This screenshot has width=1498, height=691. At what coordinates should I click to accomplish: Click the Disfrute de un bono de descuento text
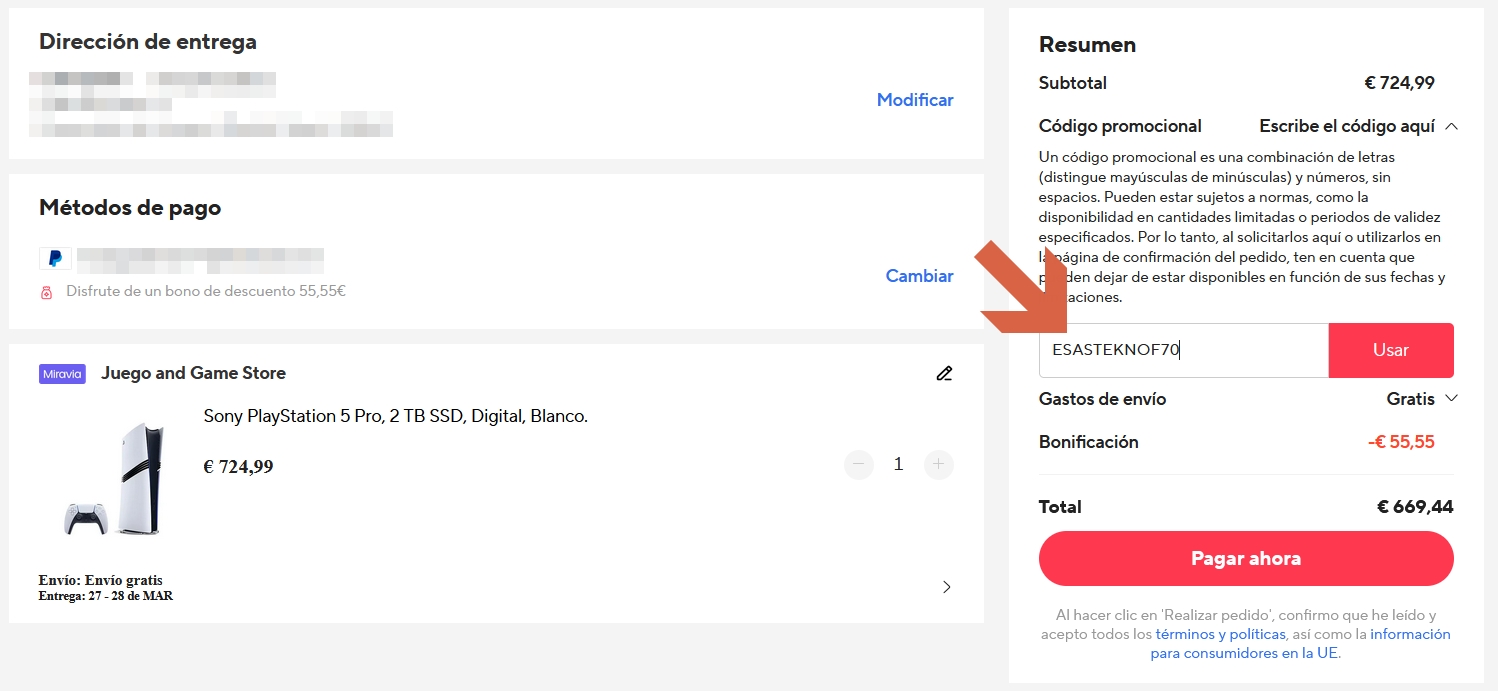pos(206,292)
